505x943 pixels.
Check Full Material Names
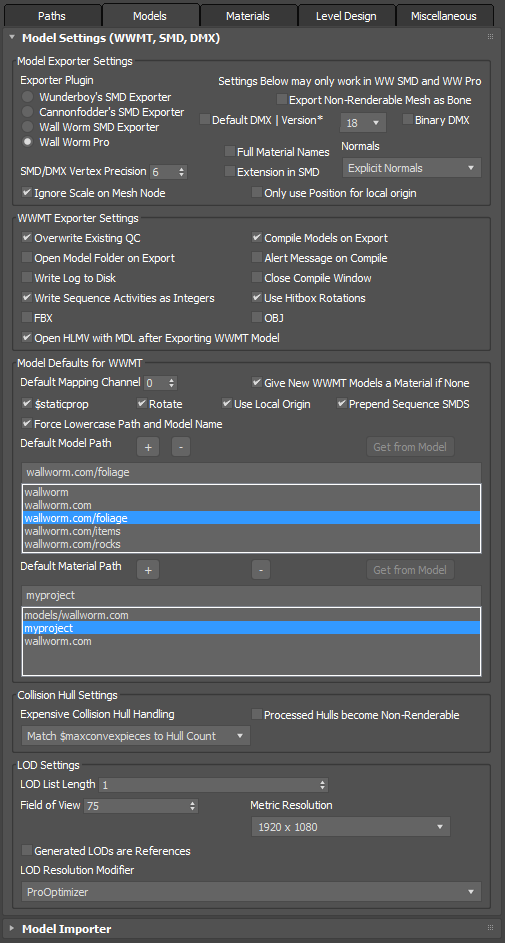click(230, 152)
